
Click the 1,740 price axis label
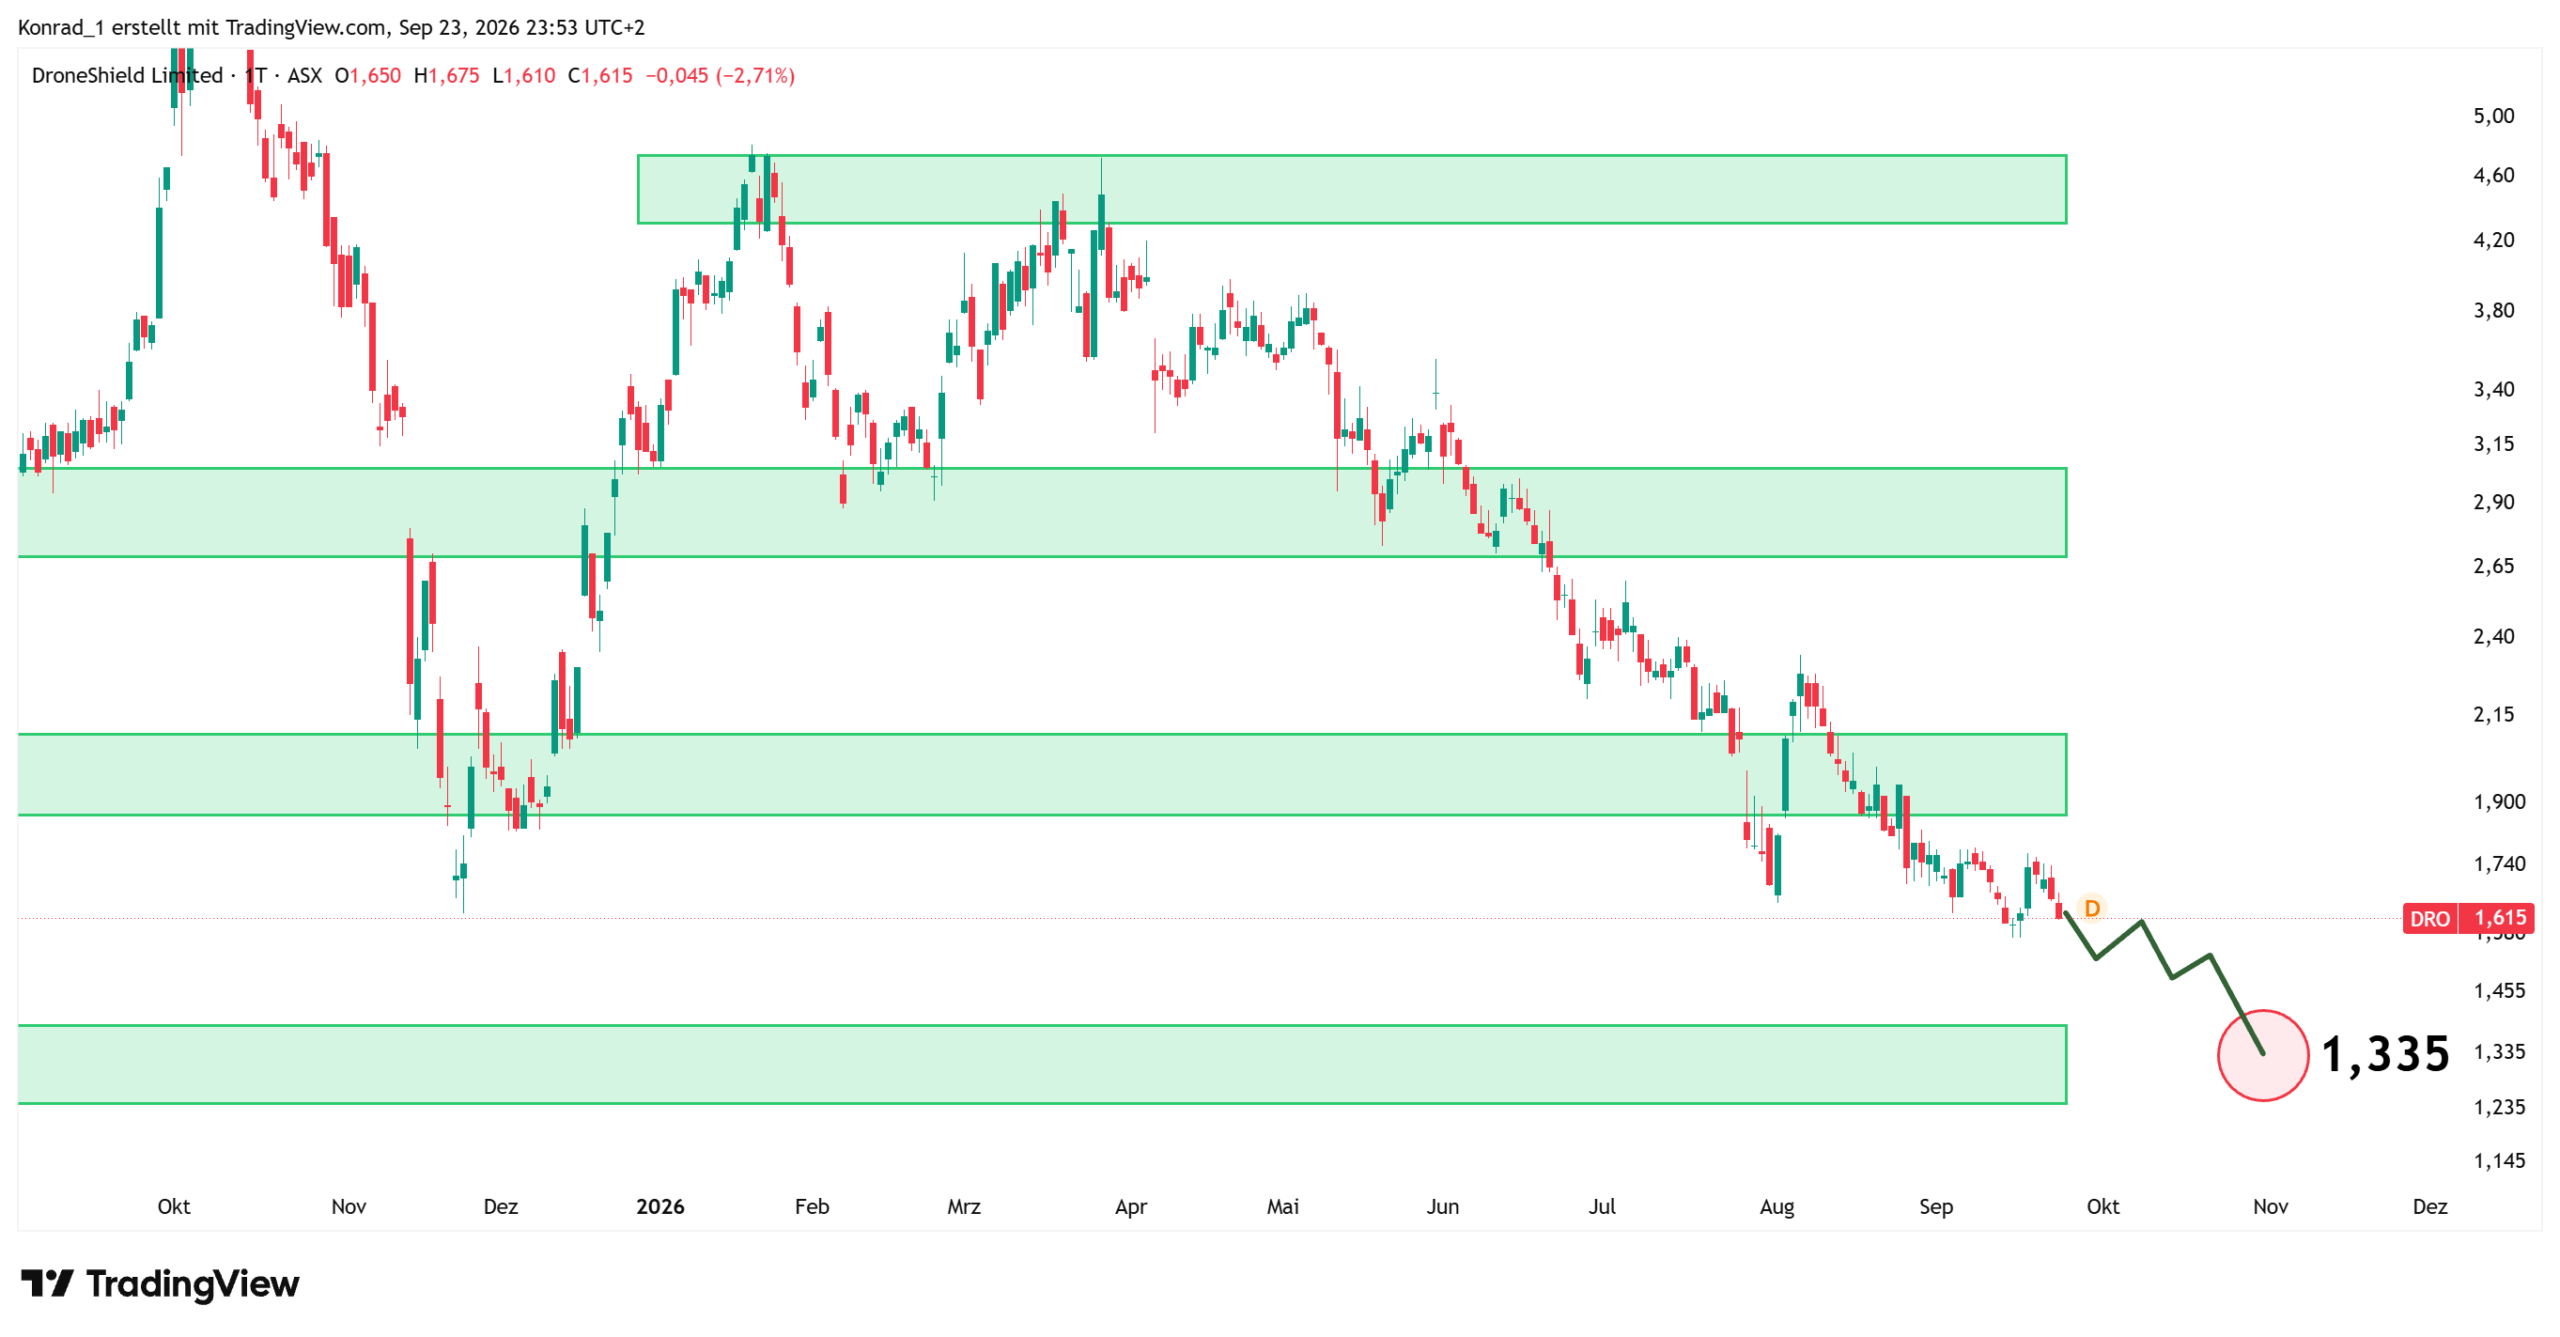coord(2499,864)
